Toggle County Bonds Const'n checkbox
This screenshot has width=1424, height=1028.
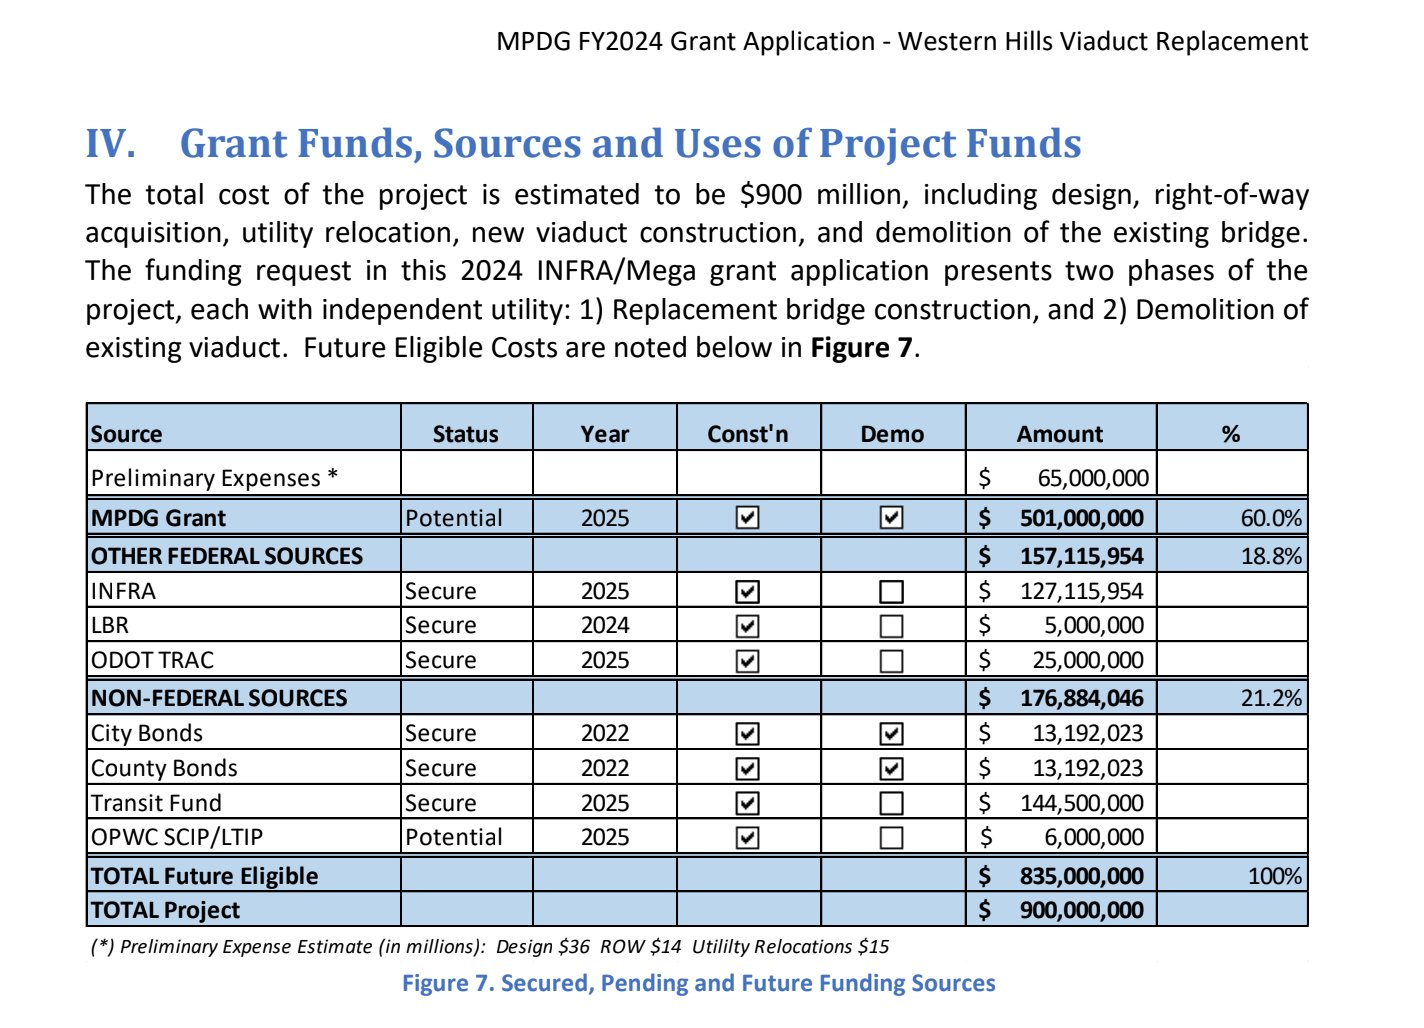pyautogui.click(x=747, y=769)
